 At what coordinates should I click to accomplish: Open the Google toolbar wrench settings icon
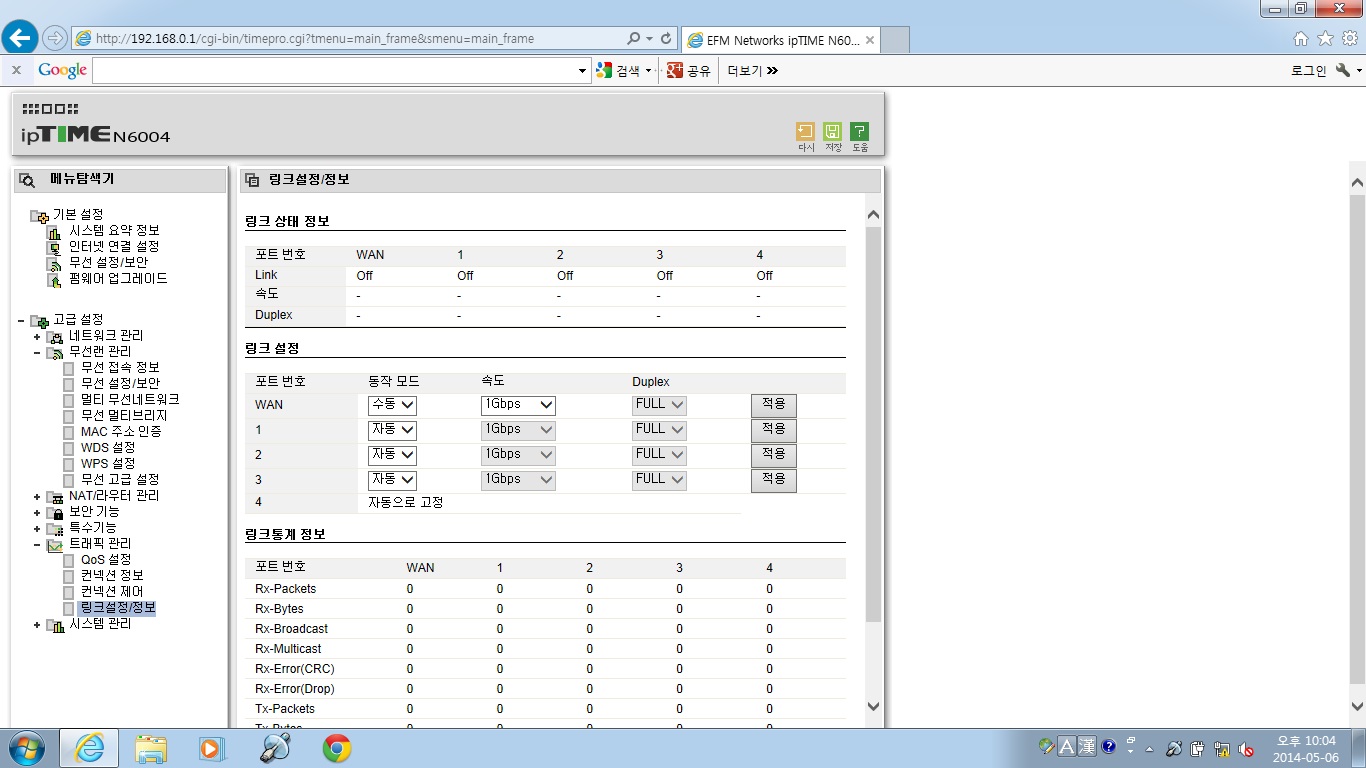coord(1342,70)
